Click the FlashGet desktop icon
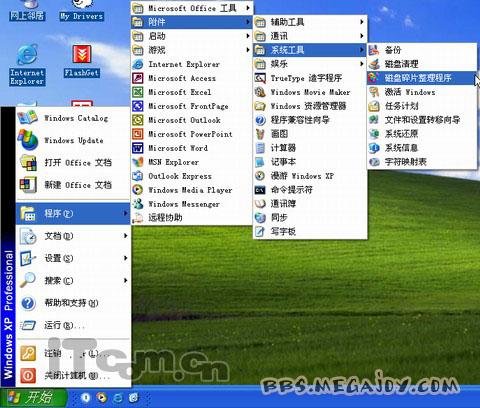 pyautogui.click(x=82, y=54)
